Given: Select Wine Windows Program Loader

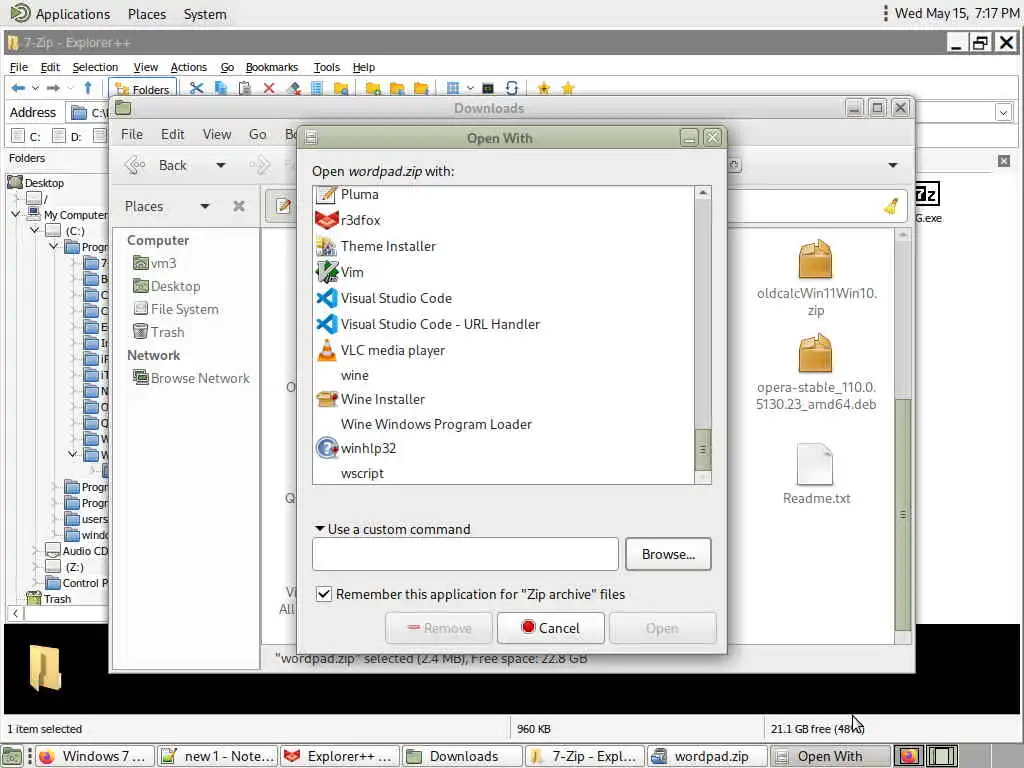Looking at the screenshot, I should (504, 424).
